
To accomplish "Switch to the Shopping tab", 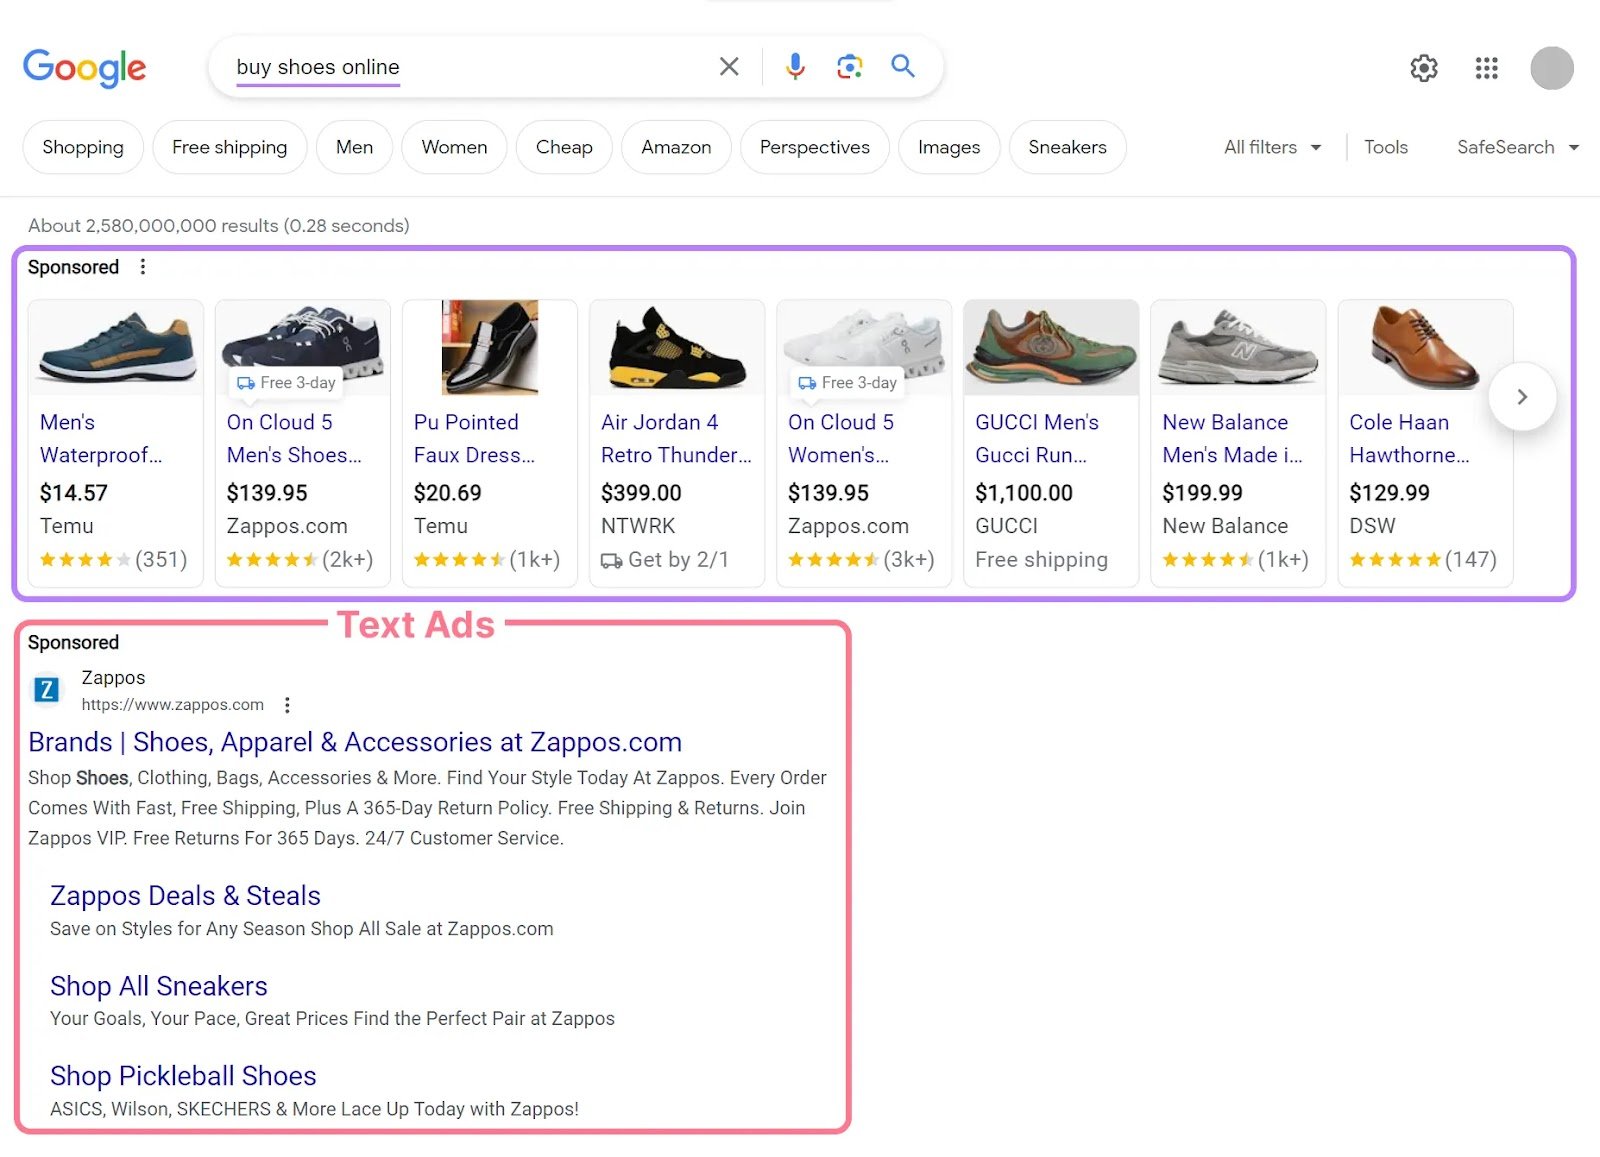I will [x=82, y=147].
